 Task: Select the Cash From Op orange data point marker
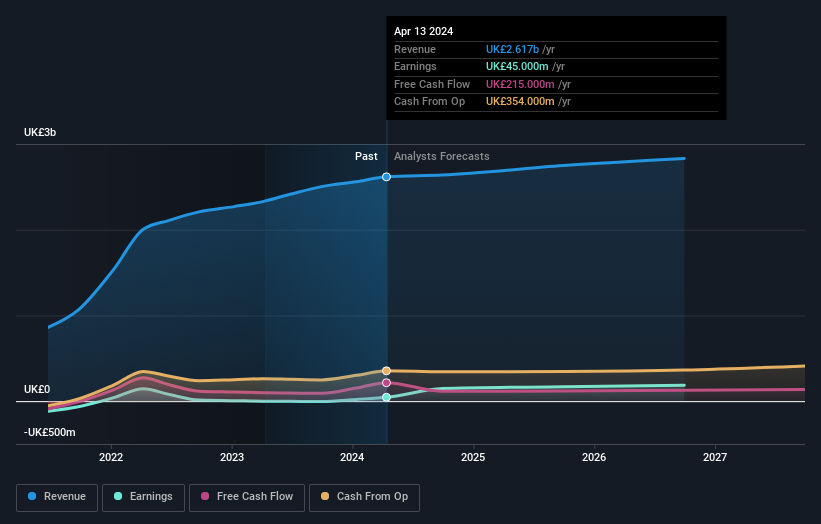click(x=386, y=371)
